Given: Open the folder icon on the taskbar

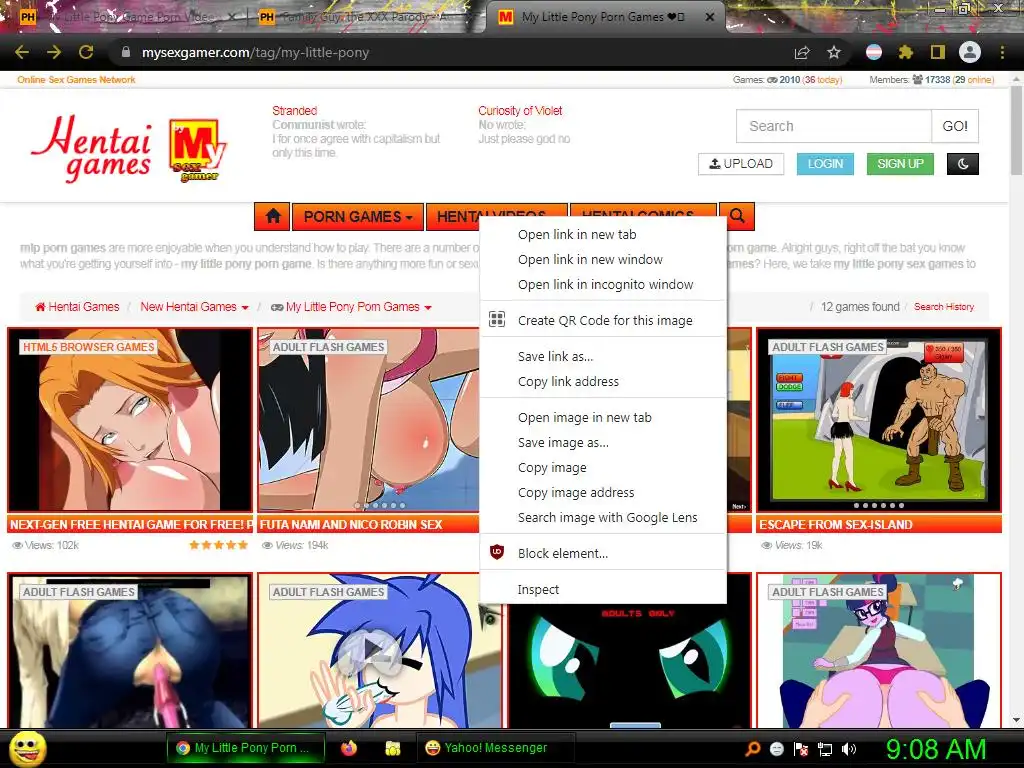Looking at the screenshot, I should 392,748.
